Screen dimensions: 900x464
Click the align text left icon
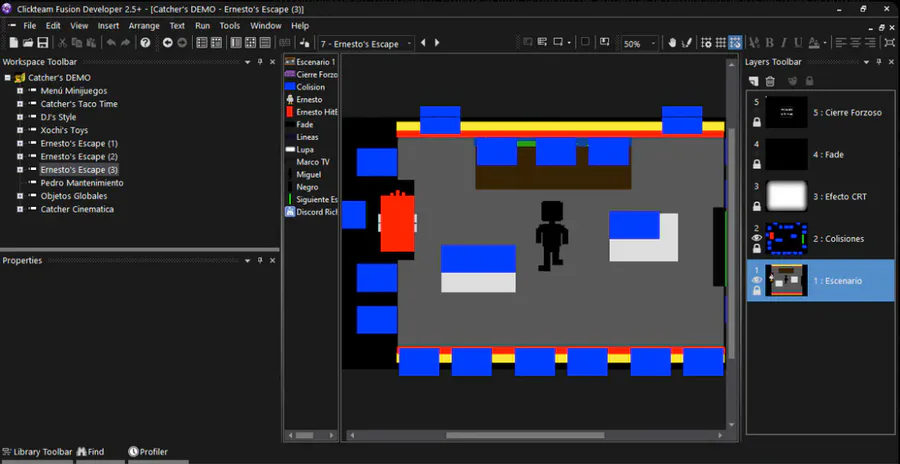point(841,42)
